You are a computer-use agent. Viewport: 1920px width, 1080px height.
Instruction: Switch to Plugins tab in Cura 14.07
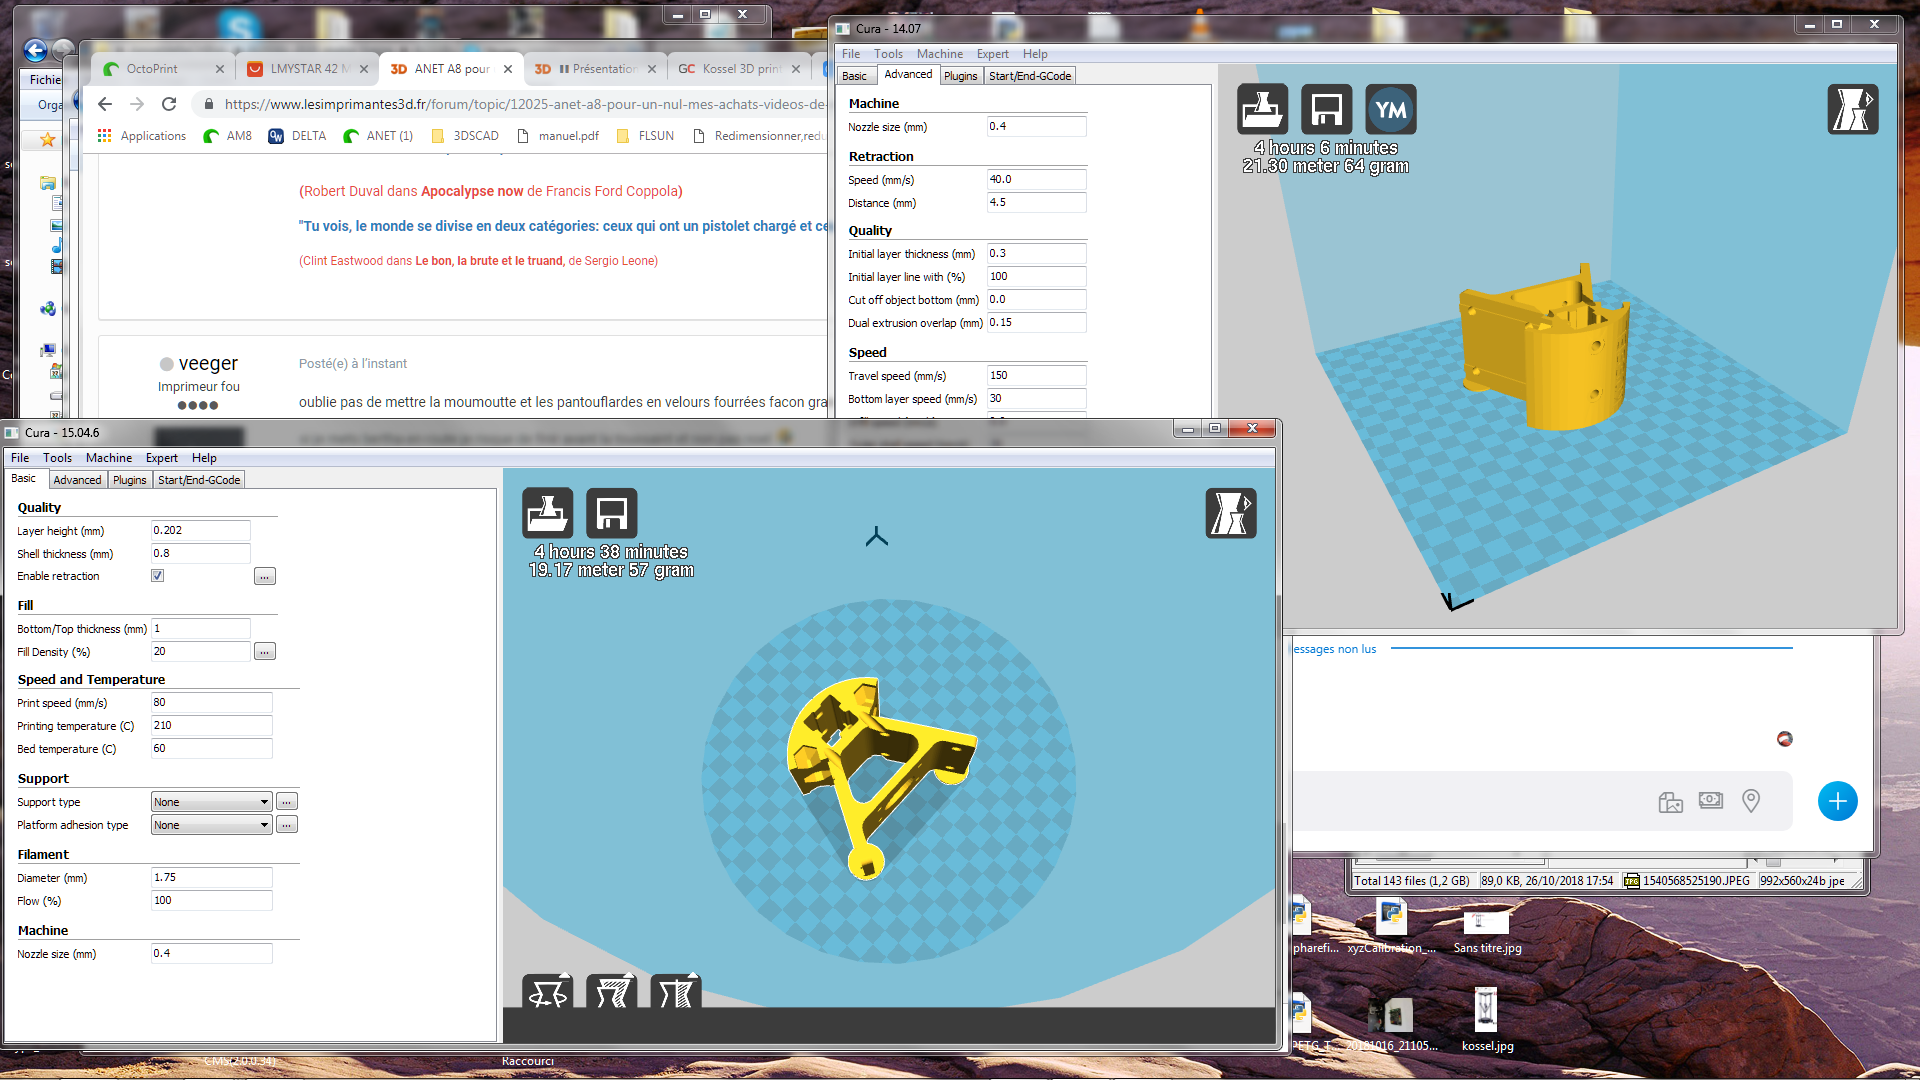click(960, 76)
